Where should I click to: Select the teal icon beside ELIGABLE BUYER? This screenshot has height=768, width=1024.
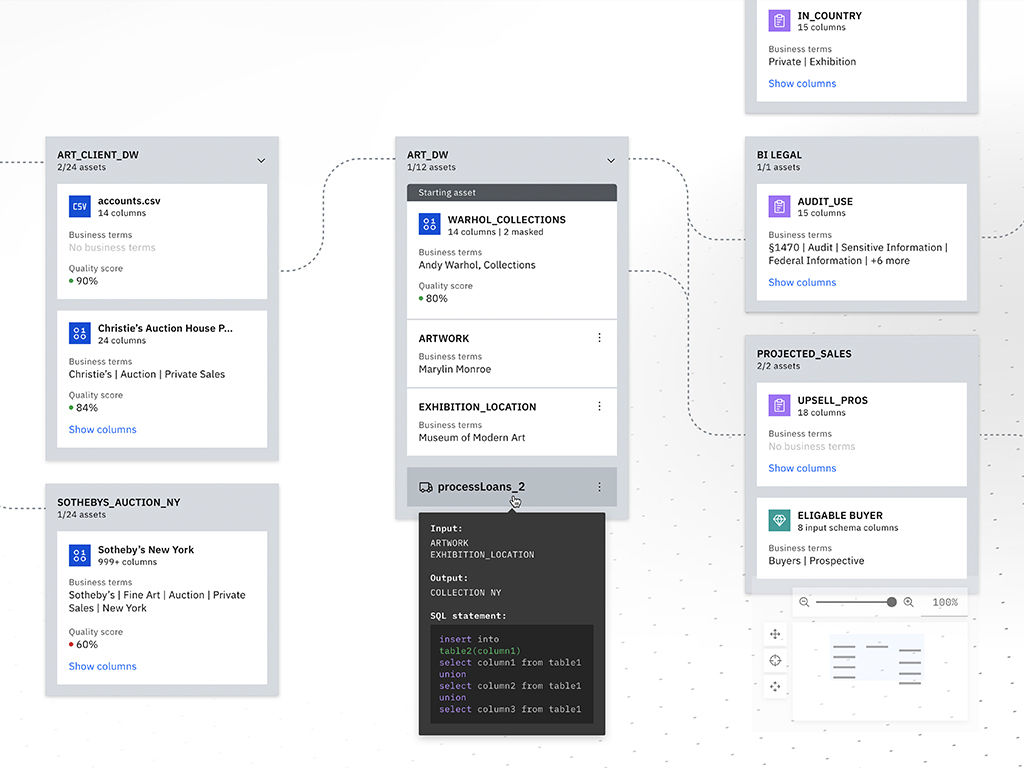[779, 520]
